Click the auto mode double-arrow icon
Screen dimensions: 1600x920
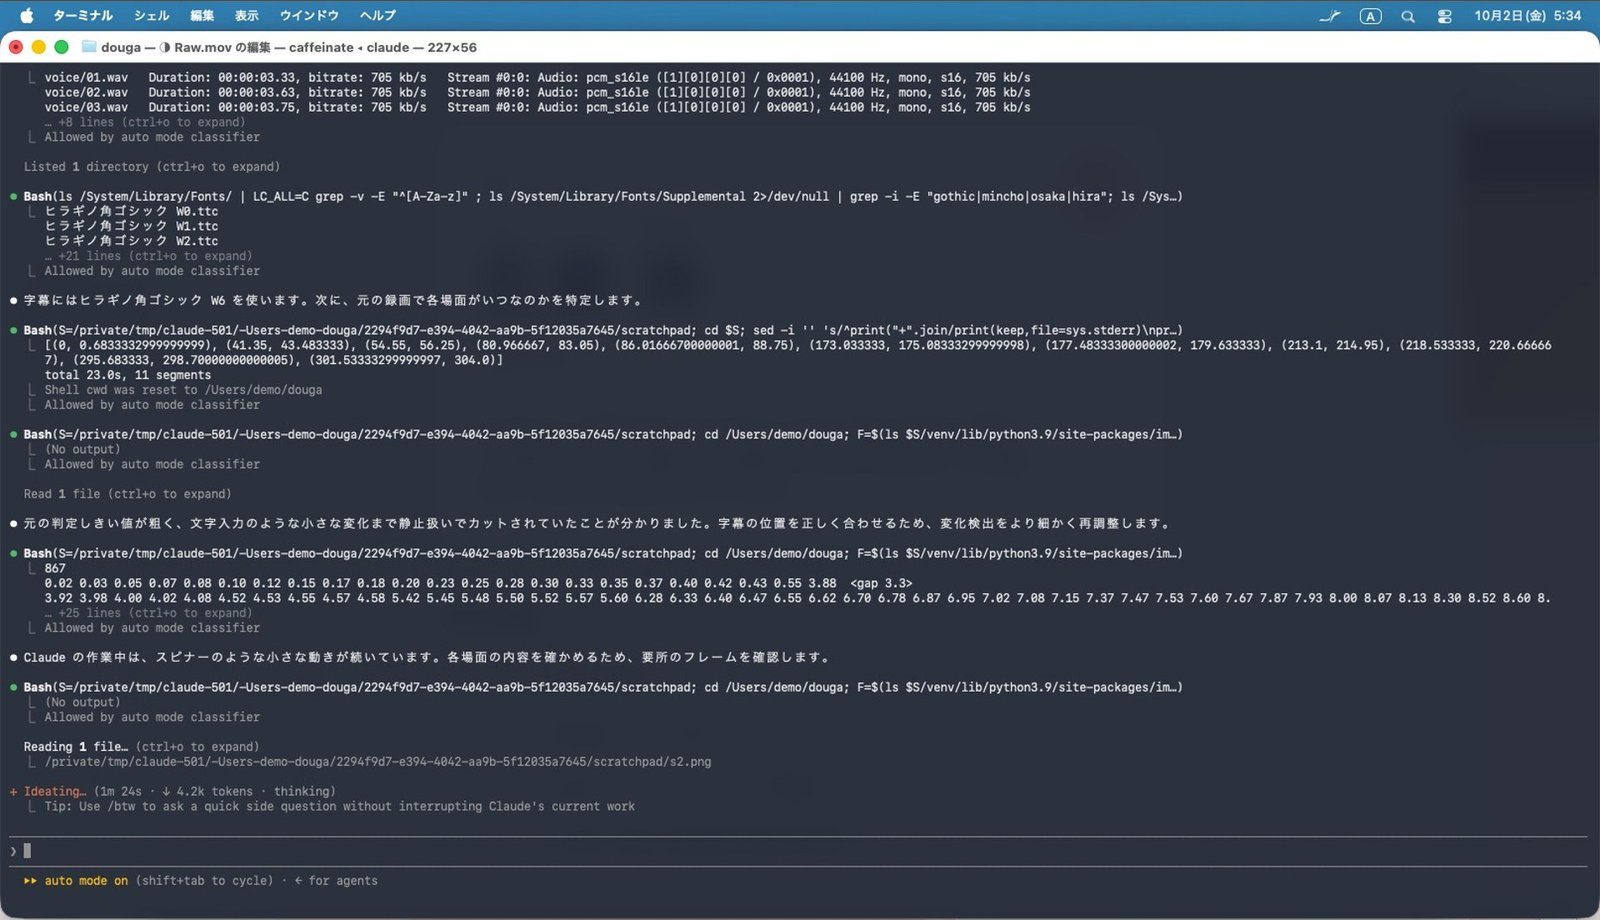pyautogui.click(x=30, y=881)
